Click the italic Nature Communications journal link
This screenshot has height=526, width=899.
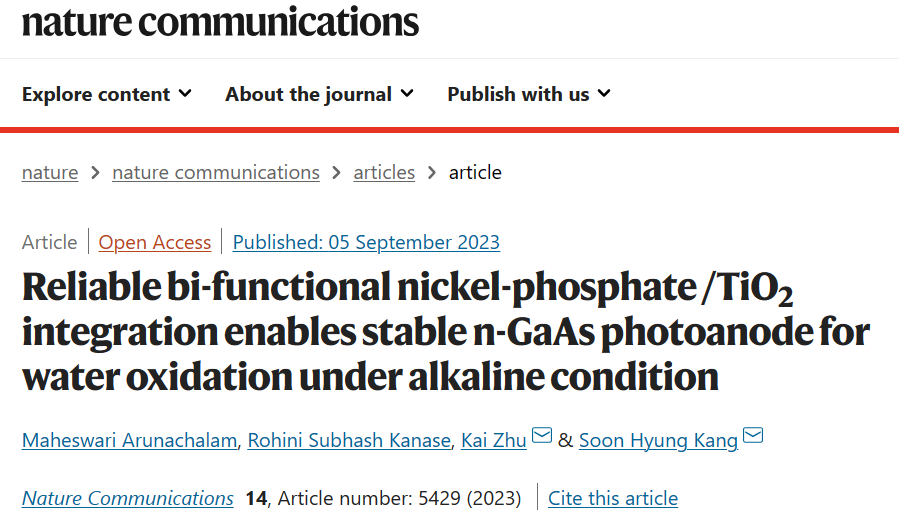coord(128,498)
